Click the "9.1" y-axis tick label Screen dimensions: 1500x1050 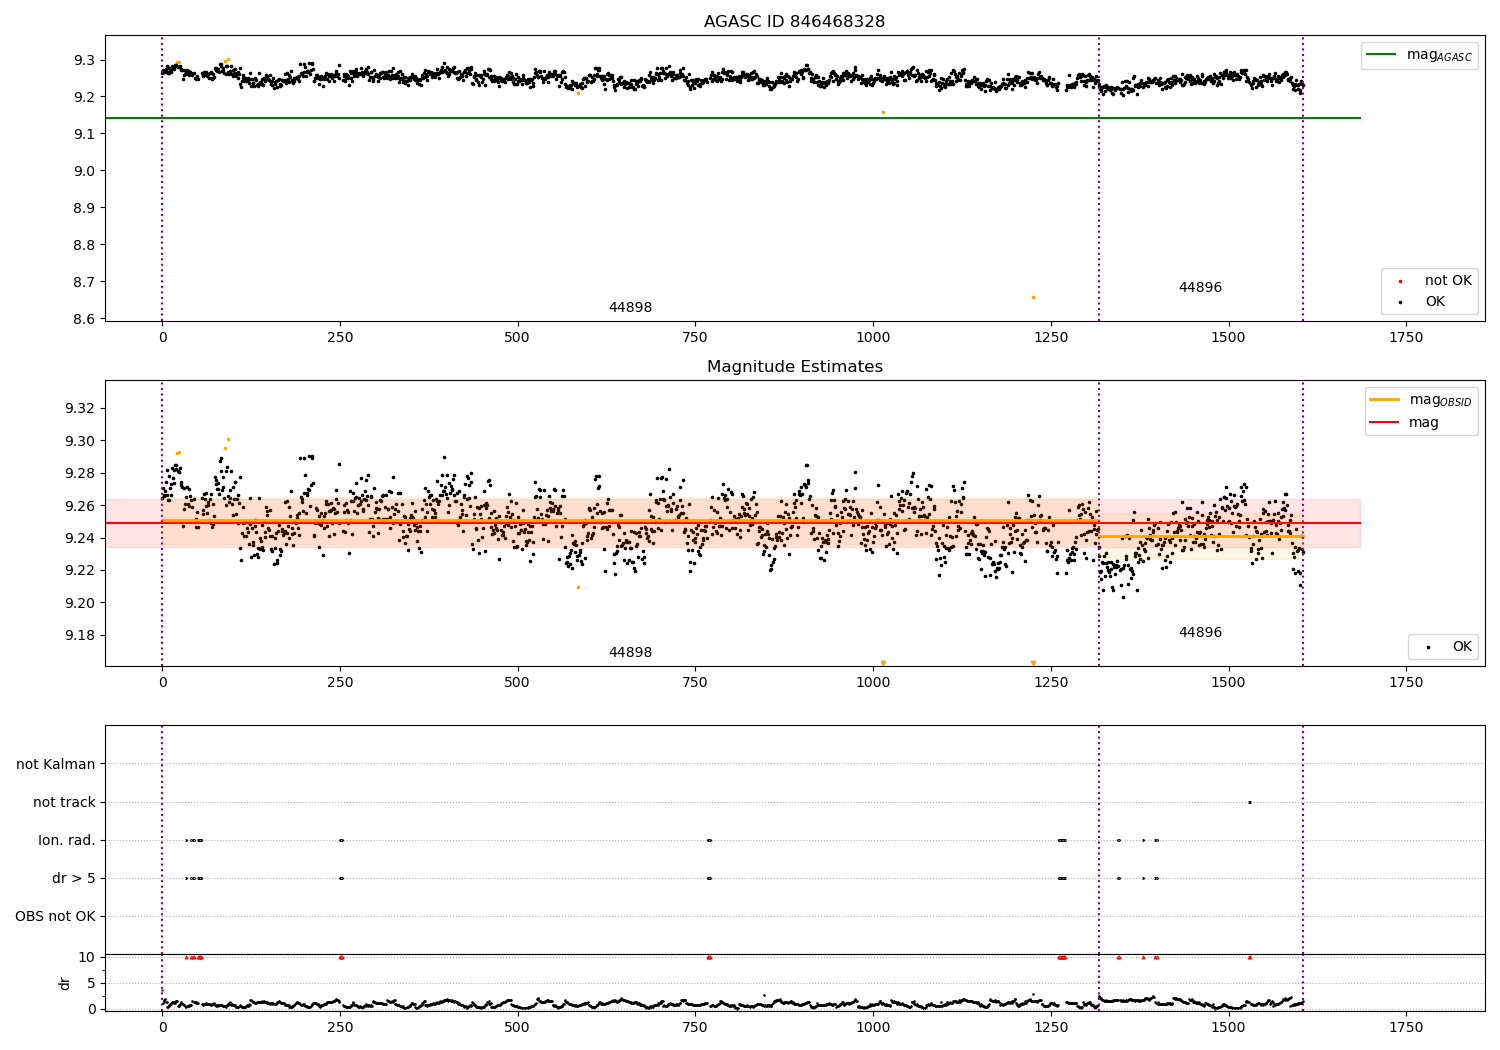click(85, 134)
